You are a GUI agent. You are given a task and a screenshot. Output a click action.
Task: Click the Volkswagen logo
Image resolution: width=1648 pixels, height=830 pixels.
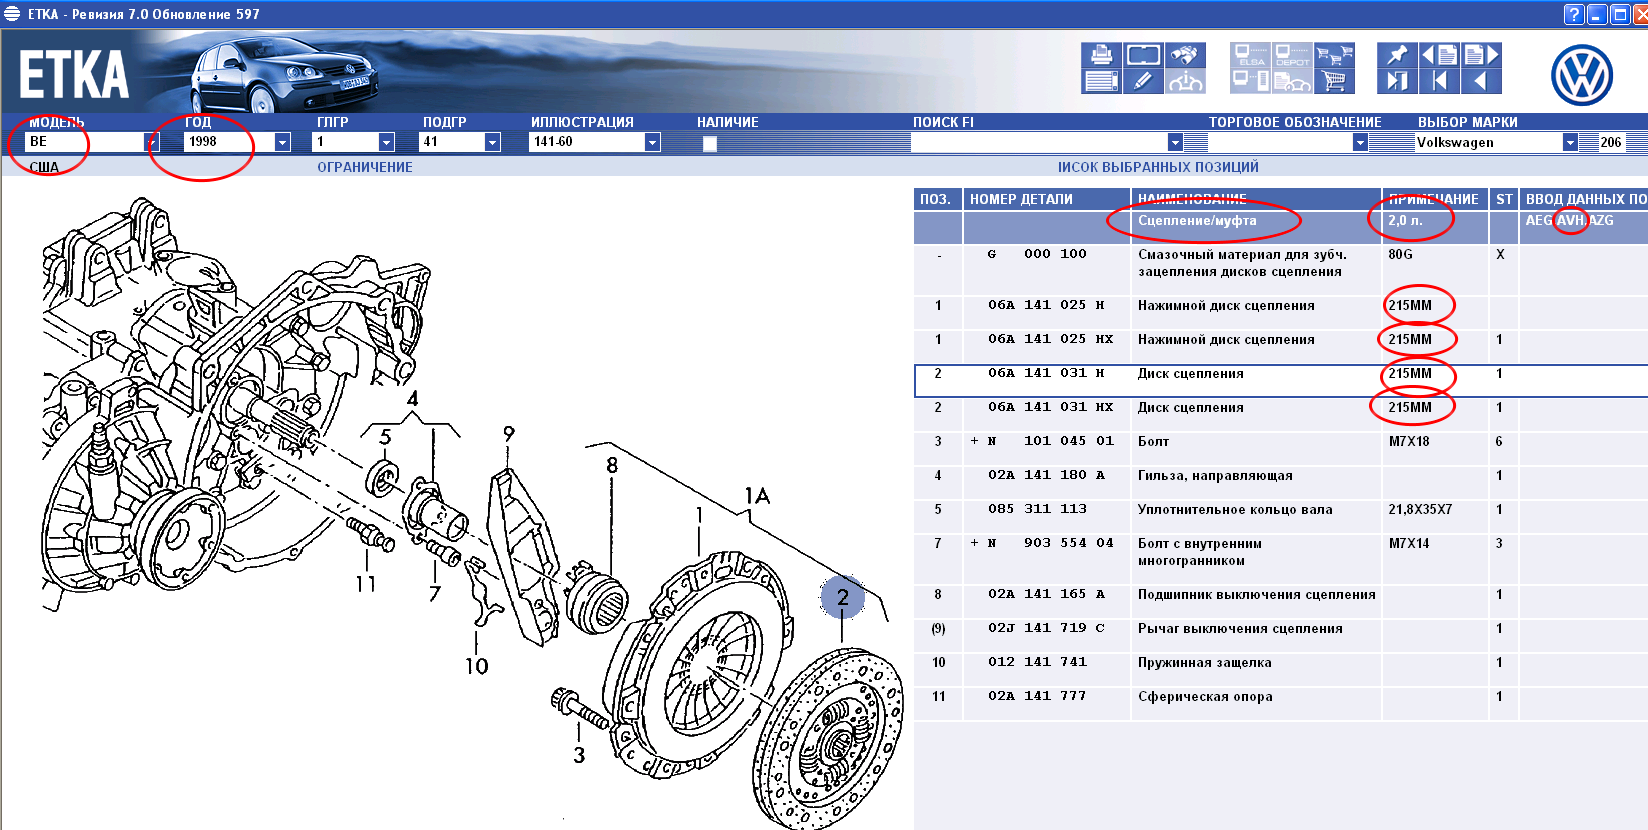1581,75
